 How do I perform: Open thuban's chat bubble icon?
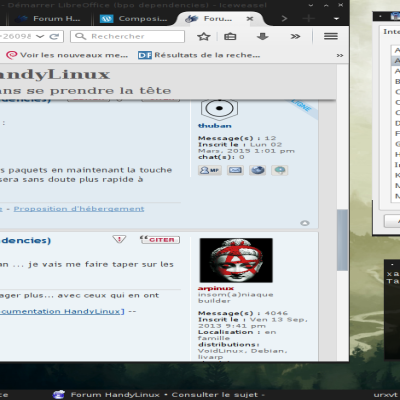tap(279, 170)
